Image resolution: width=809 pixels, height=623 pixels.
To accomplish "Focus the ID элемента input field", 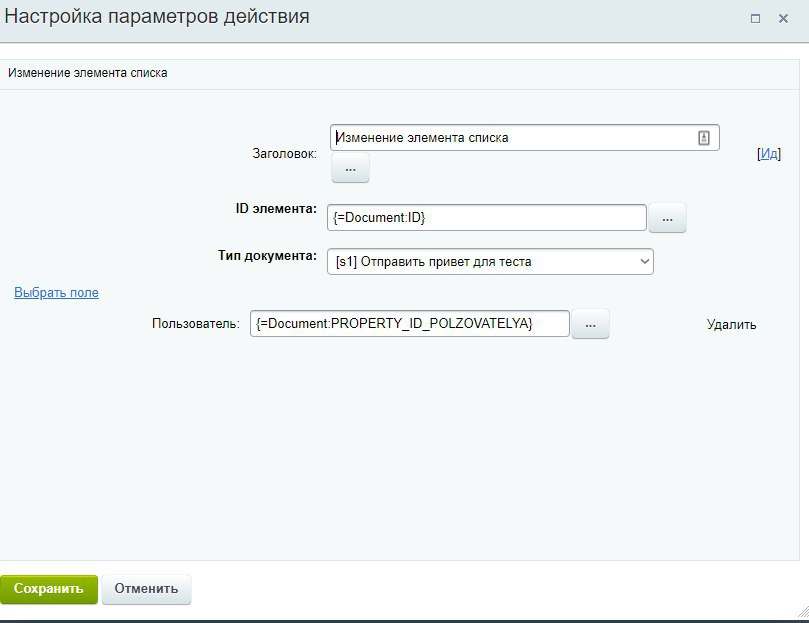I will point(487,218).
